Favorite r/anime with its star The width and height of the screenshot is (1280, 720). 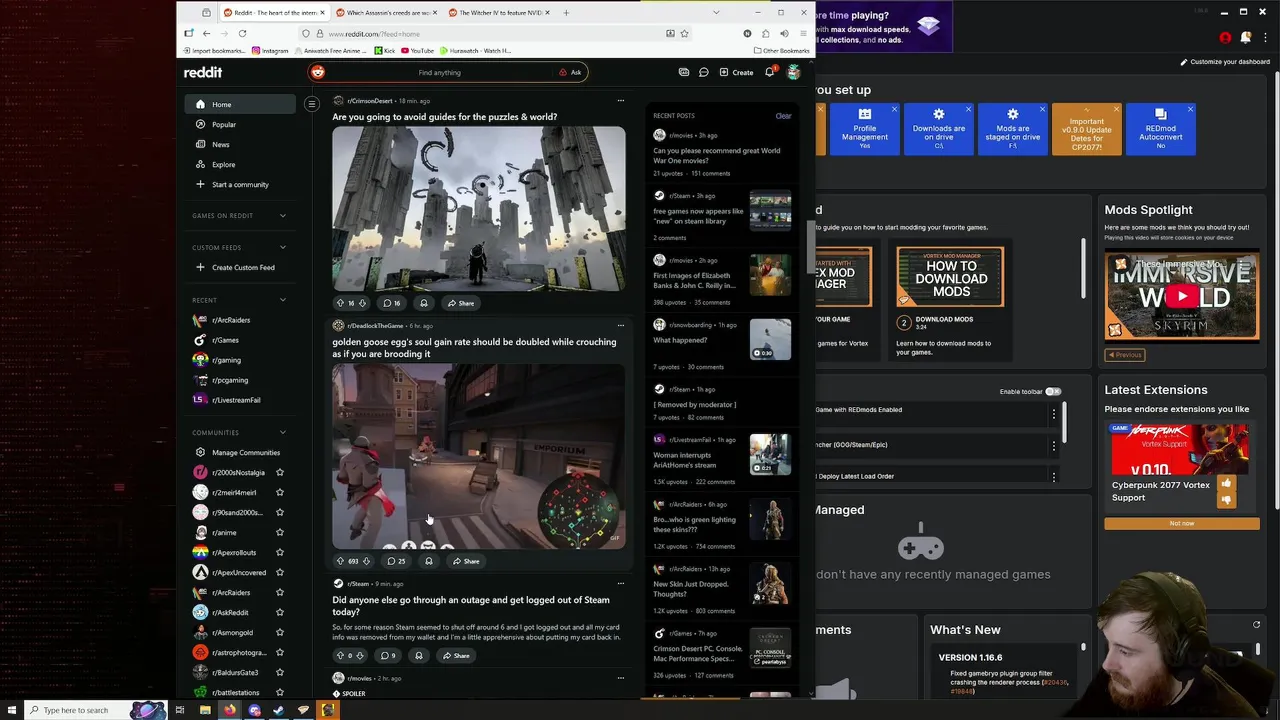(x=280, y=532)
